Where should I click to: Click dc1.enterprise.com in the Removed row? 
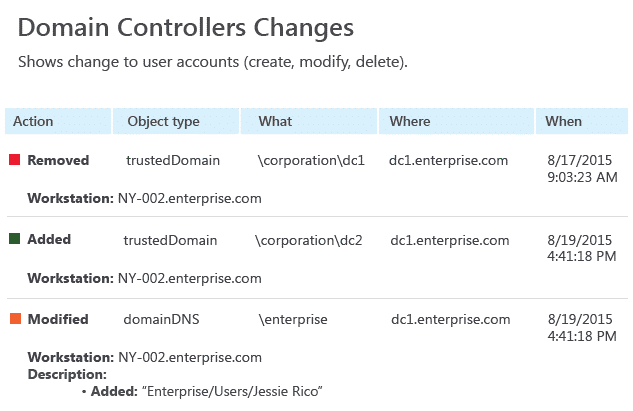click(449, 161)
